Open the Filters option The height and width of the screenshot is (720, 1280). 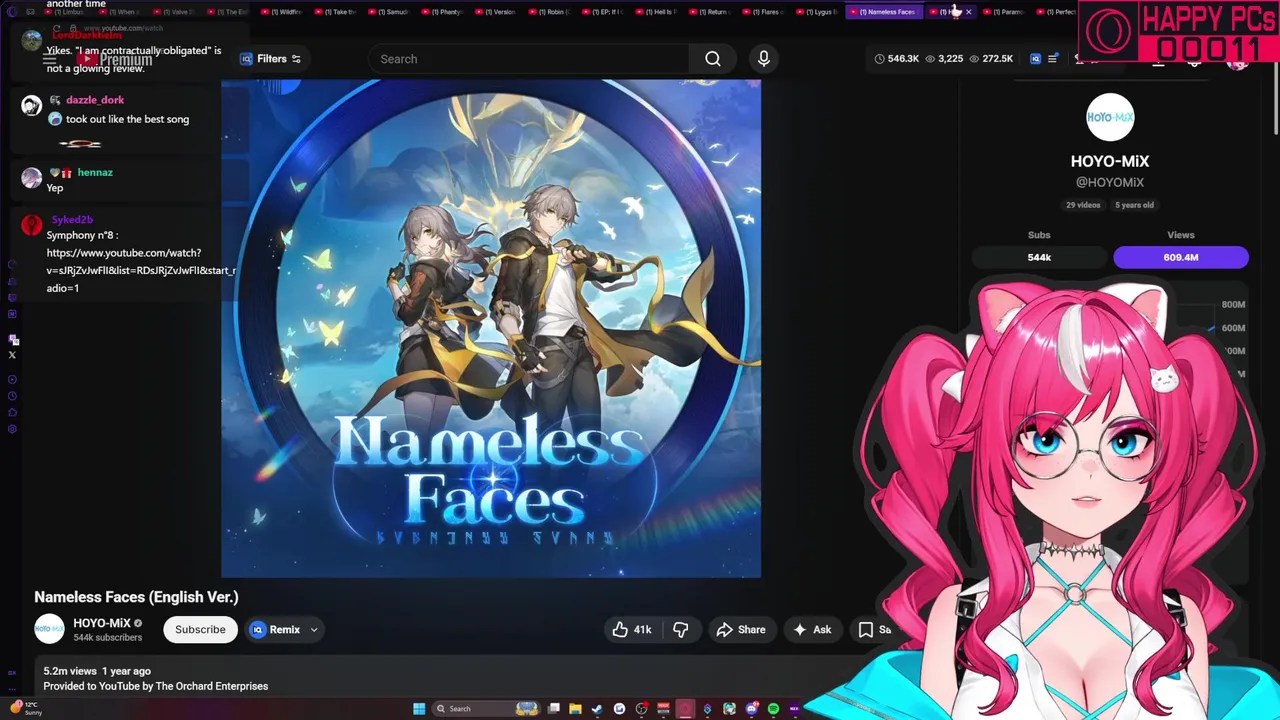coord(271,59)
